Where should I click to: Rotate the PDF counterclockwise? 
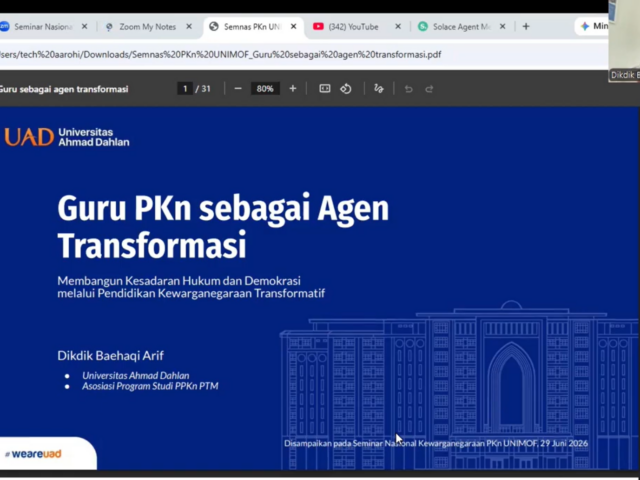346,89
